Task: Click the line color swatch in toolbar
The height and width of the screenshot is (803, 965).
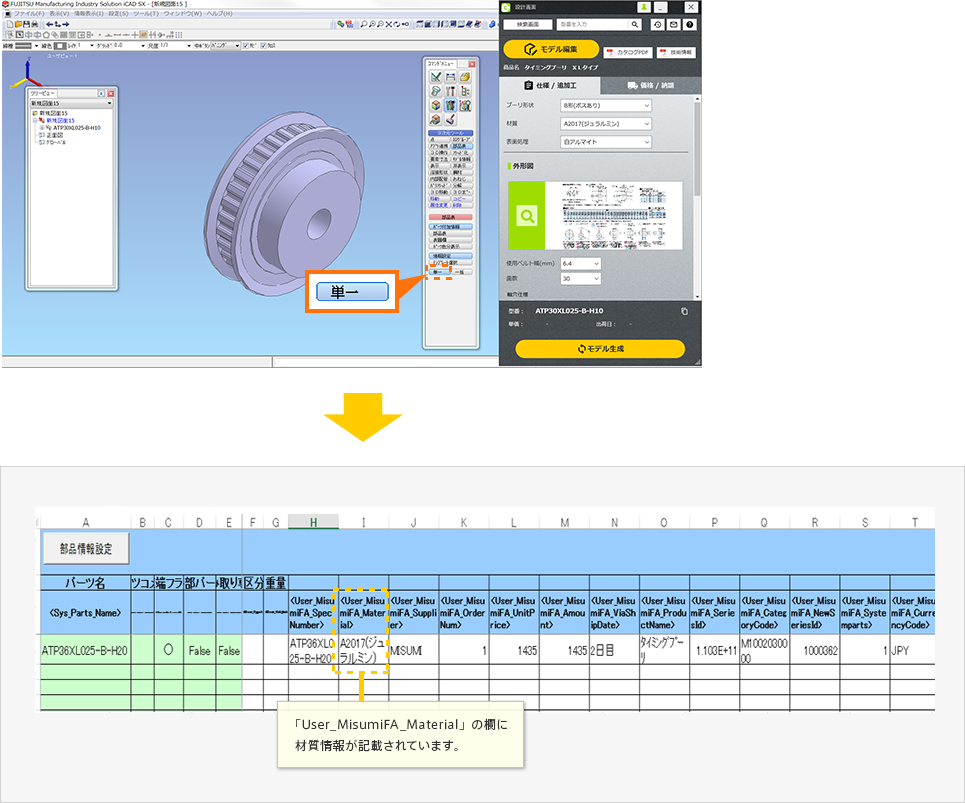Action: [60, 45]
